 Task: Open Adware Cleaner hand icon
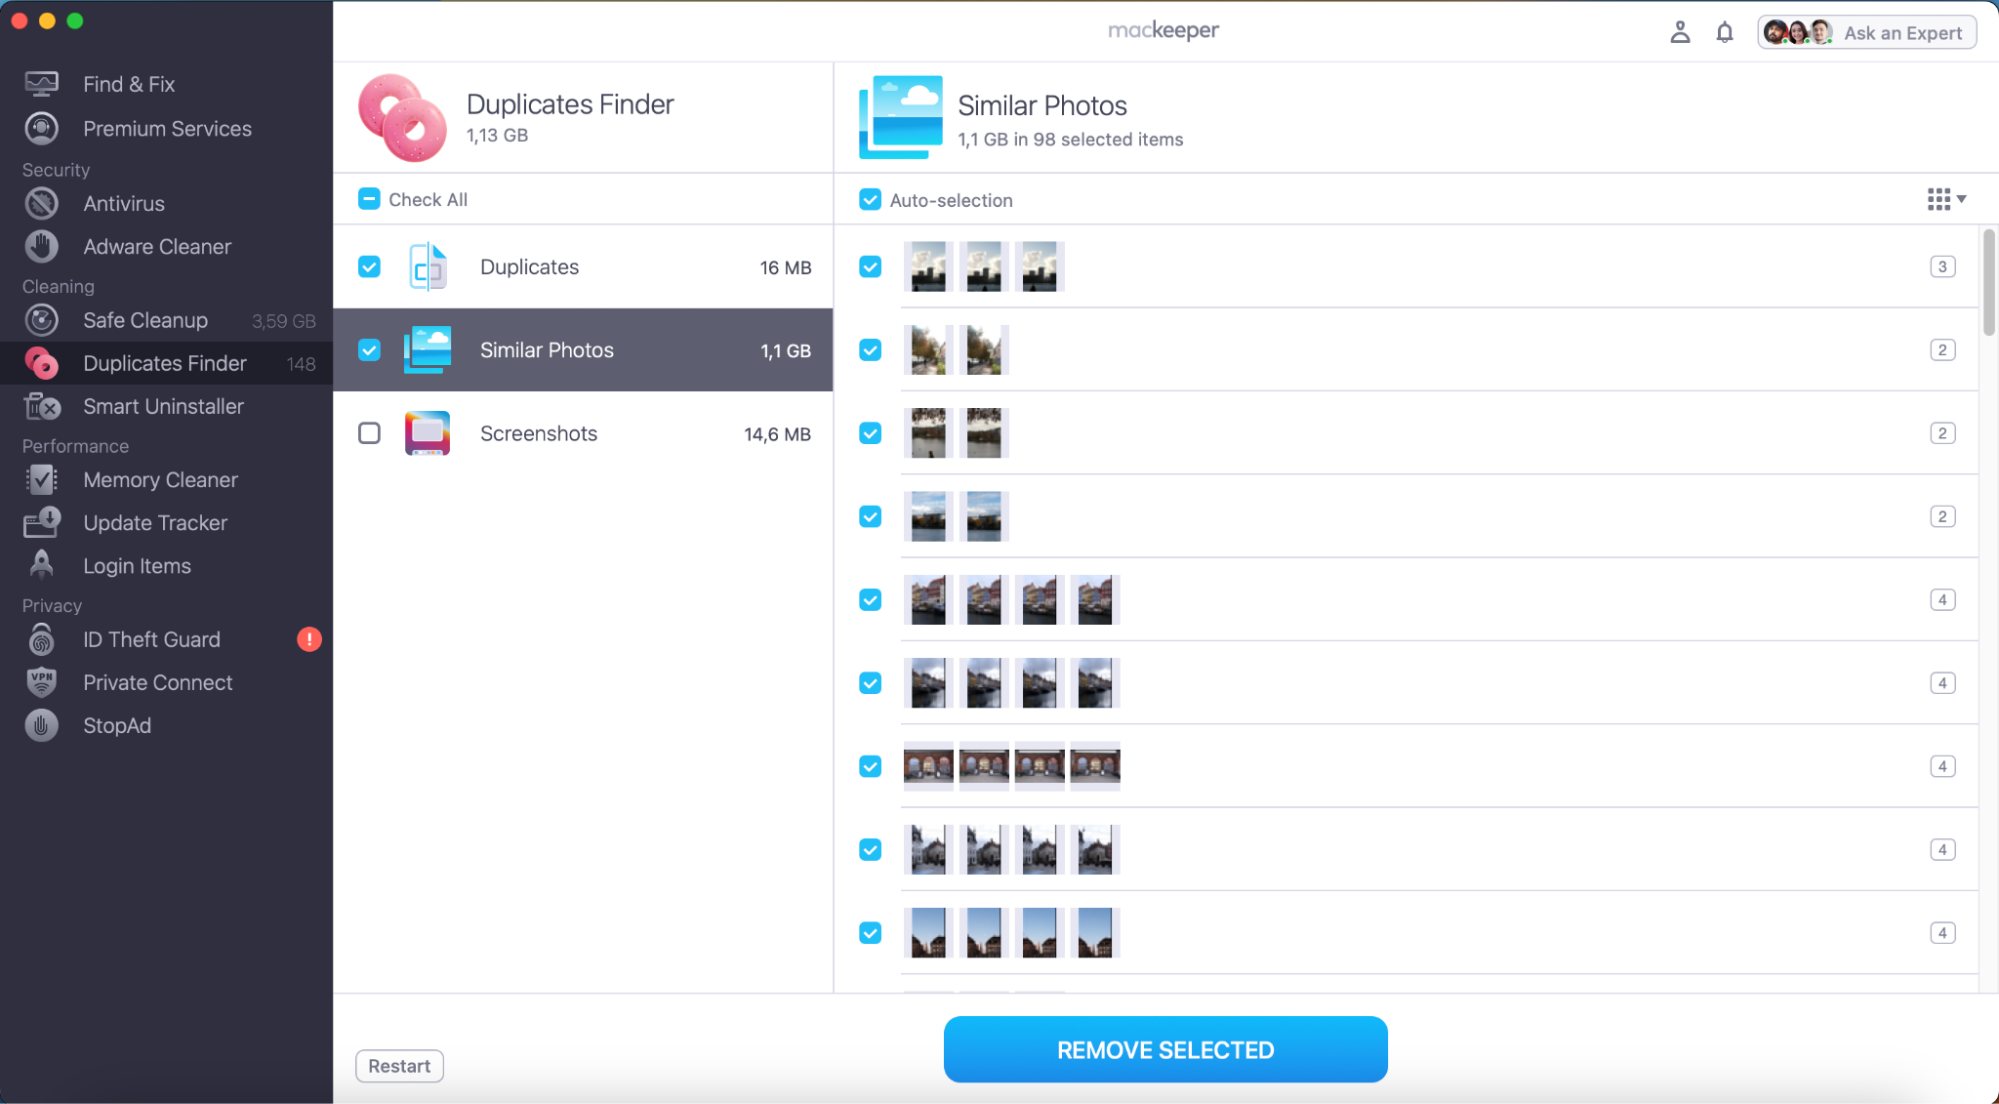(x=41, y=246)
